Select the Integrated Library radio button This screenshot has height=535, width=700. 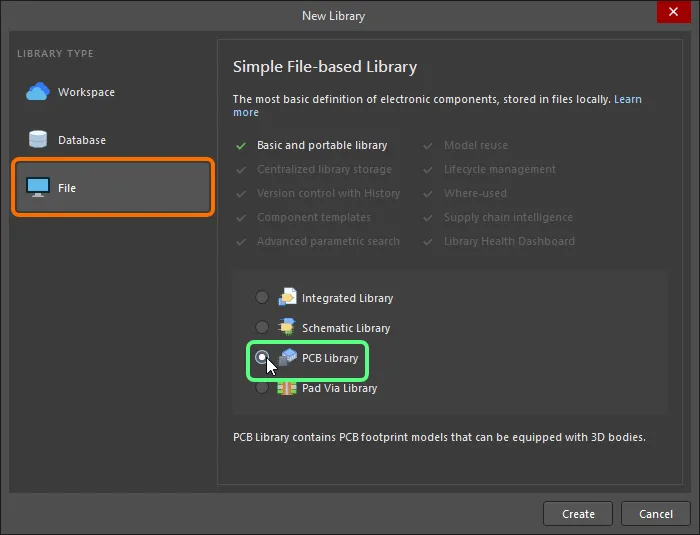(262, 298)
